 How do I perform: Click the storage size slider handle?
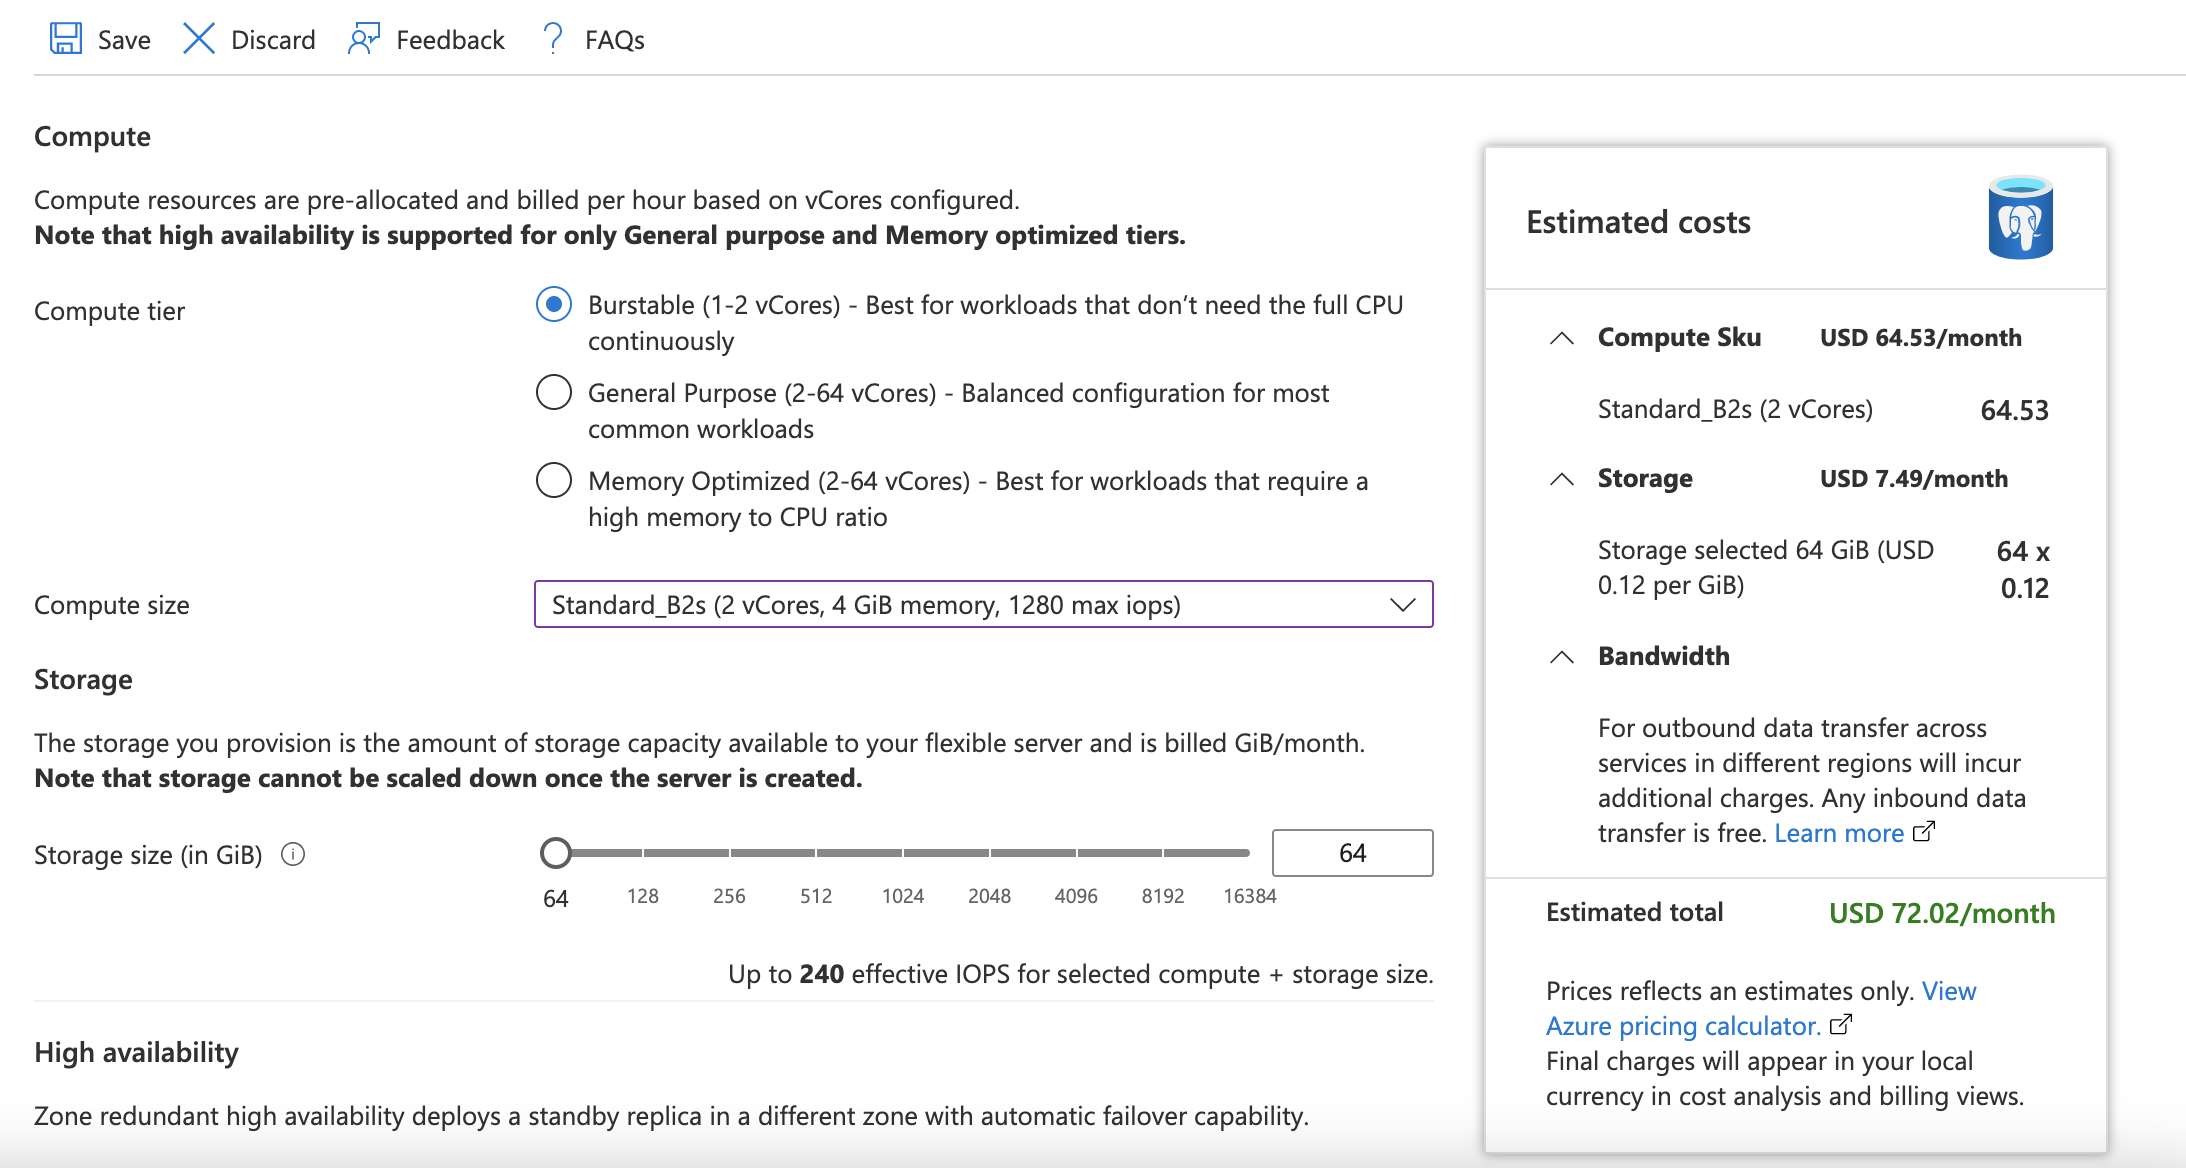[x=555, y=853]
